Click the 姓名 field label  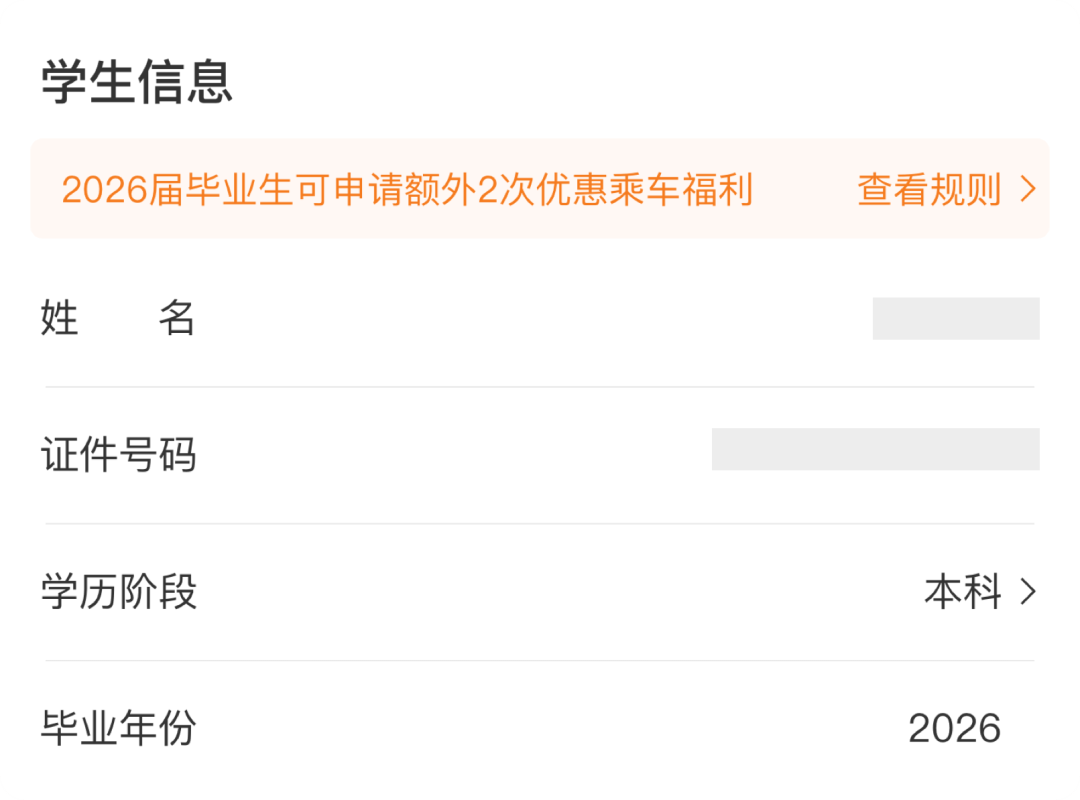pyautogui.click(x=118, y=318)
